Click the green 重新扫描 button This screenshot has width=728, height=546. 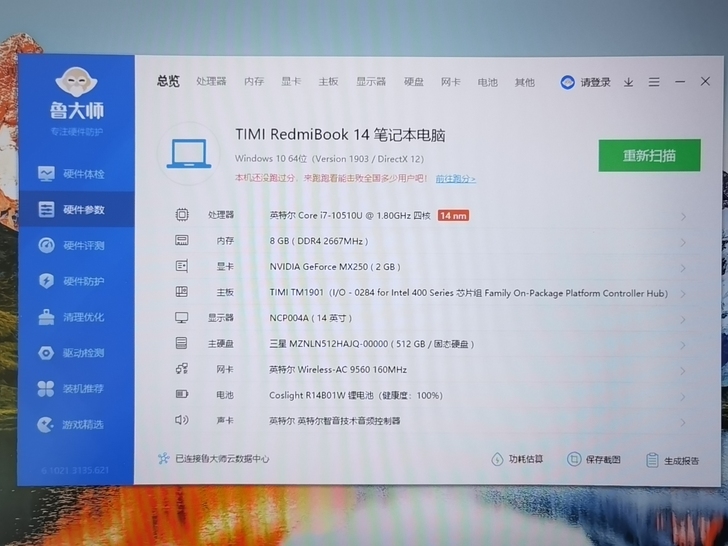[649, 156]
